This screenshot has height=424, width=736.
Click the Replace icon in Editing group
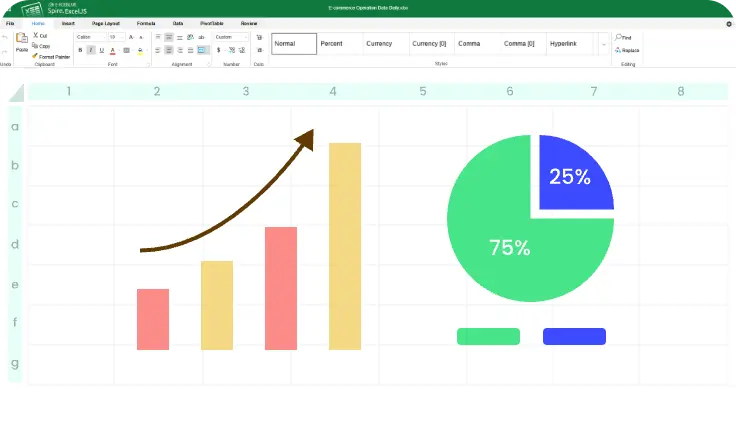point(618,50)
